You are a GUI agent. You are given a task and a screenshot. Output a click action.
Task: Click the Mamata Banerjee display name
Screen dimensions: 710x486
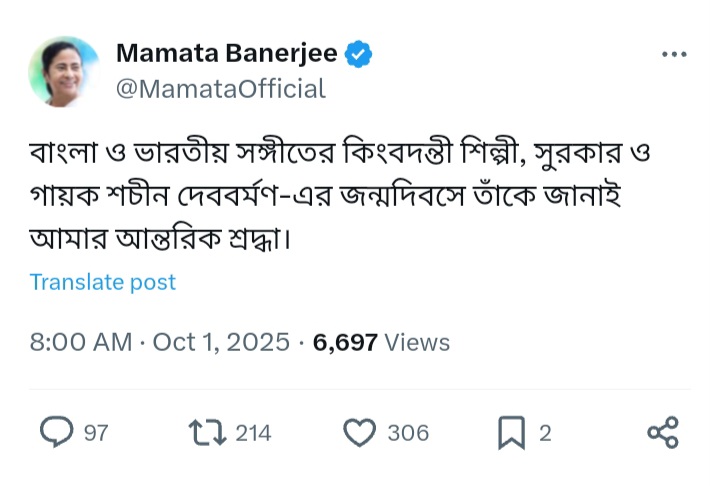(227, 53)
